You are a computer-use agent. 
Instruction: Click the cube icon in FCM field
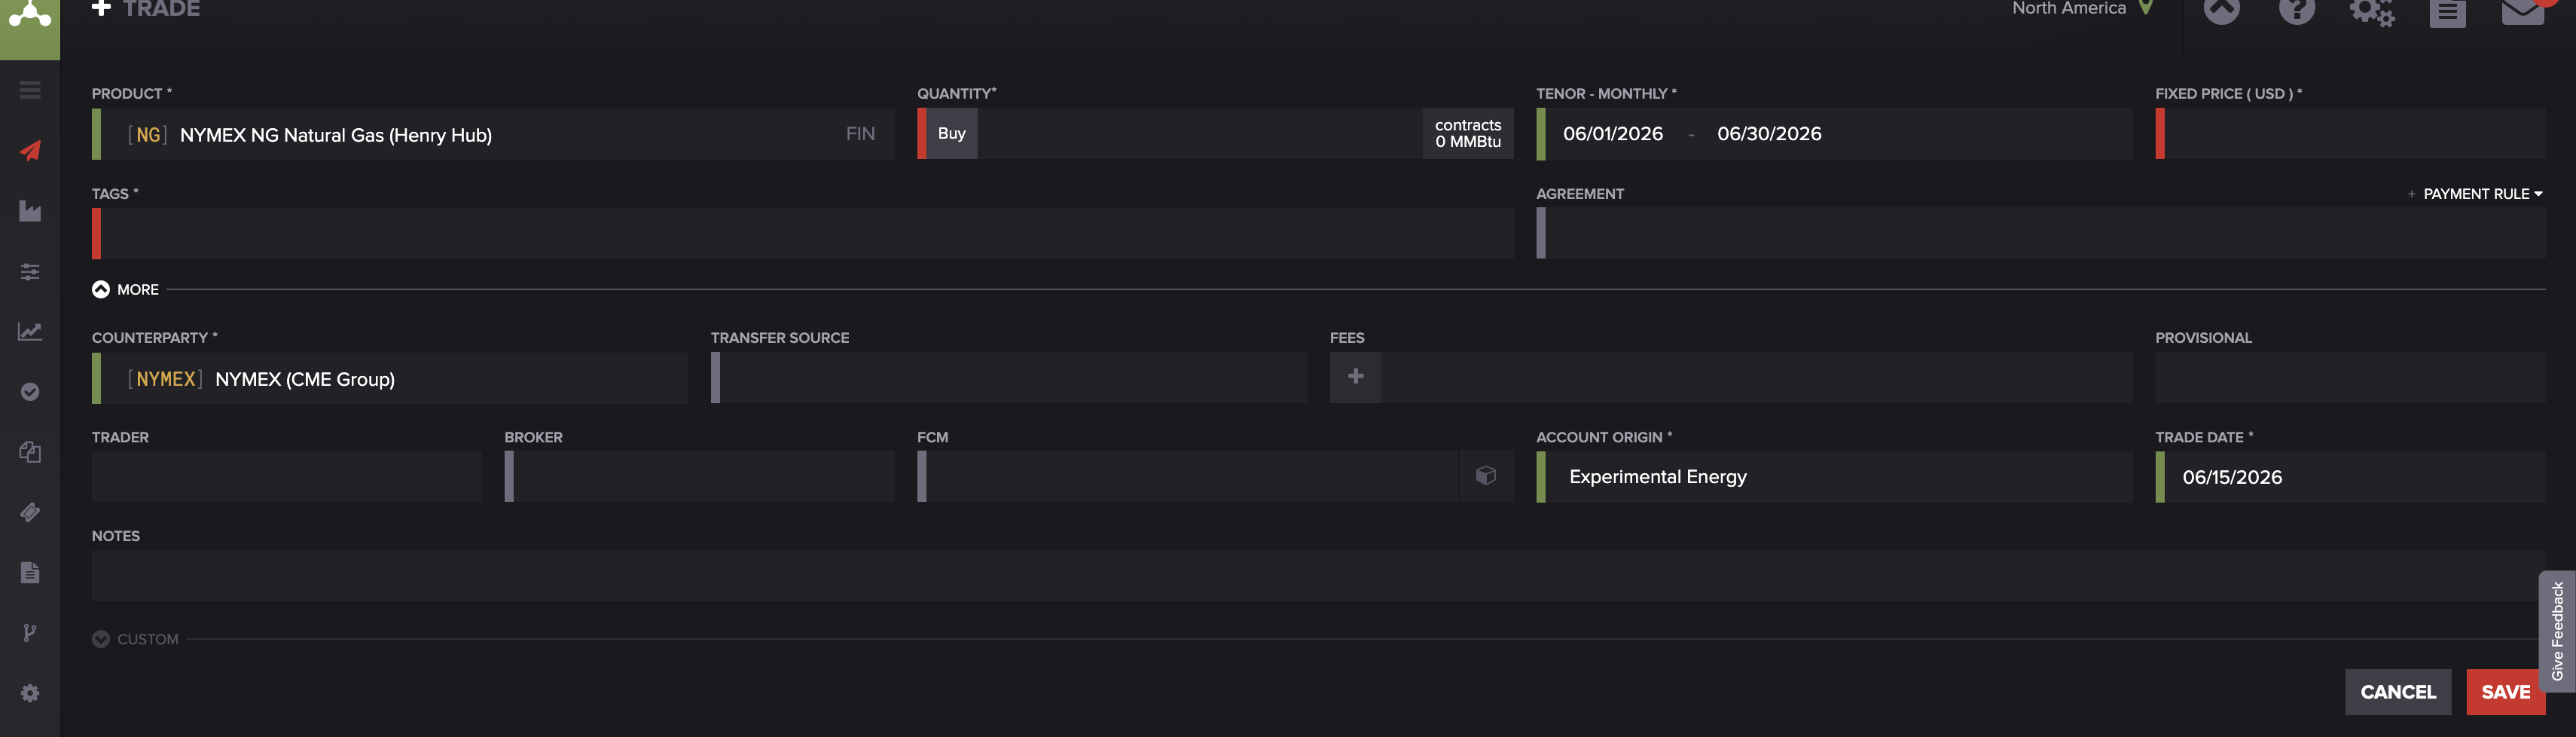[x=1486, y=476]
